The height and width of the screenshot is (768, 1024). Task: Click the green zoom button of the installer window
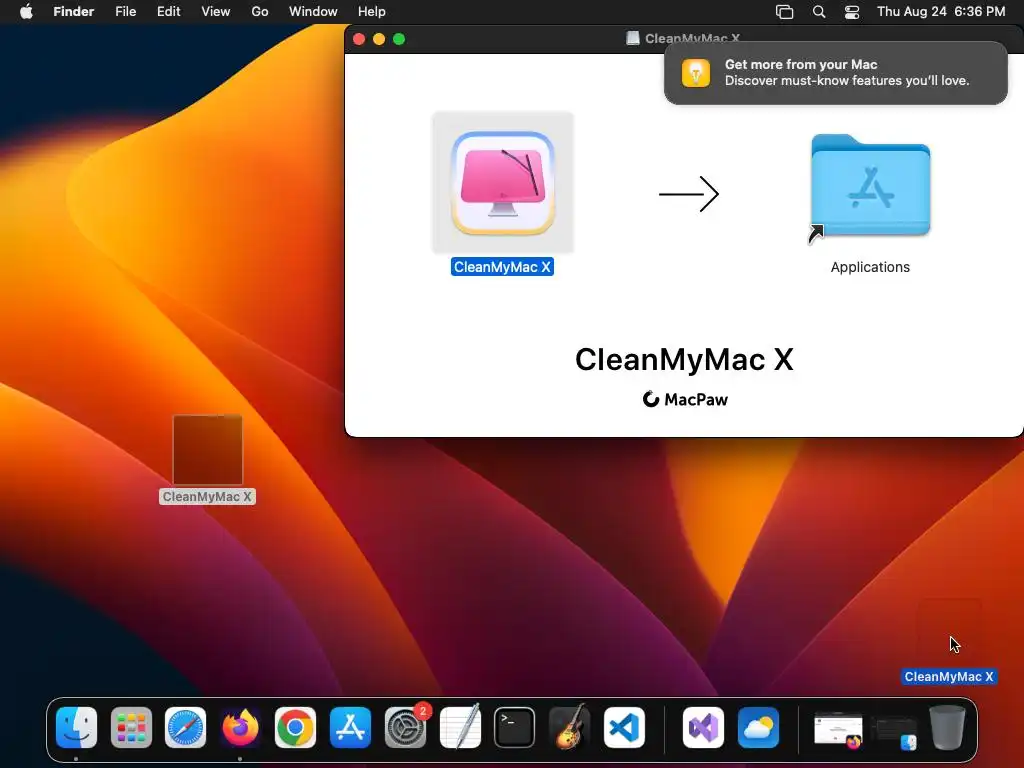point(399,39)
